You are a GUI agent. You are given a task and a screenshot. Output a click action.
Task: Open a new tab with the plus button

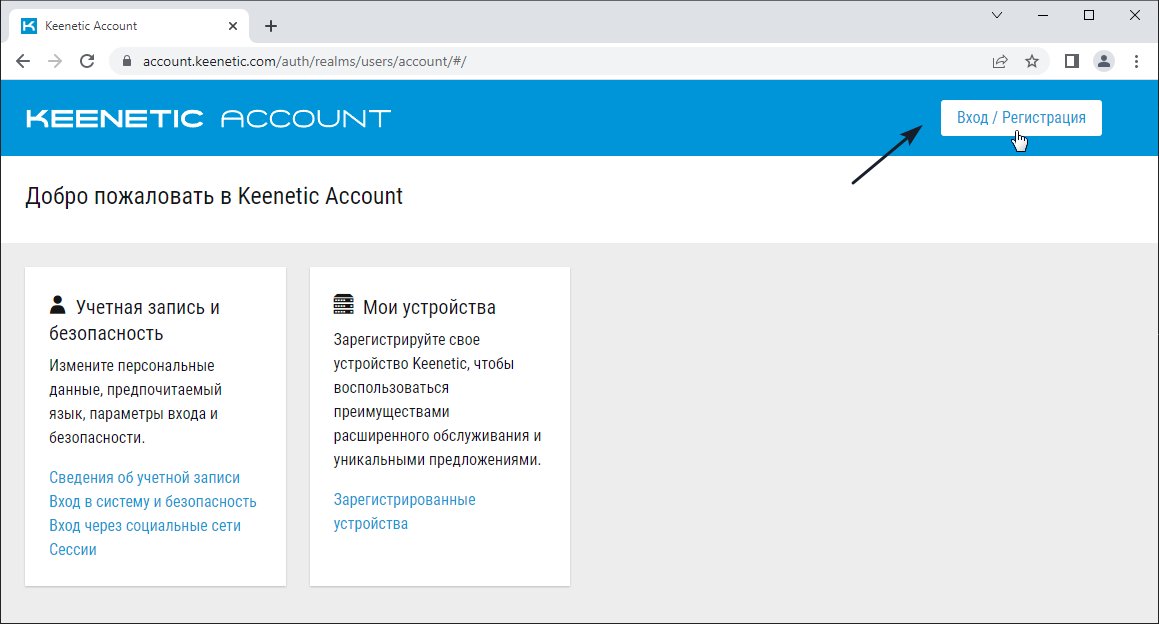[271, 26]
